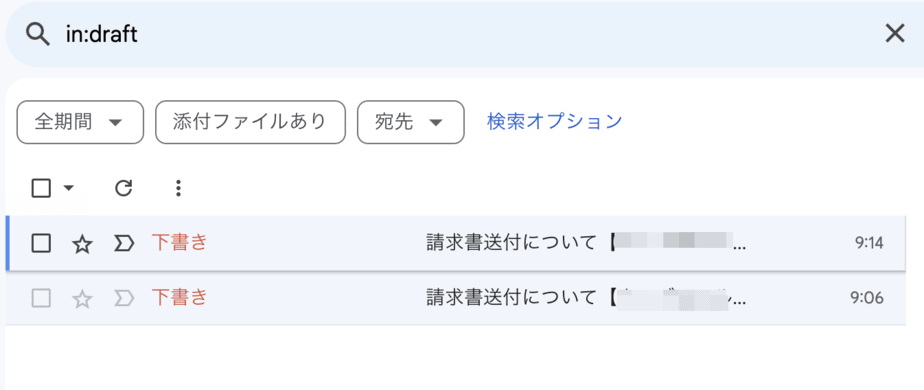Open the three-dot more options menu
Image resolution: width=924 pixels, height=390 pixels.
tap(179, 189)
